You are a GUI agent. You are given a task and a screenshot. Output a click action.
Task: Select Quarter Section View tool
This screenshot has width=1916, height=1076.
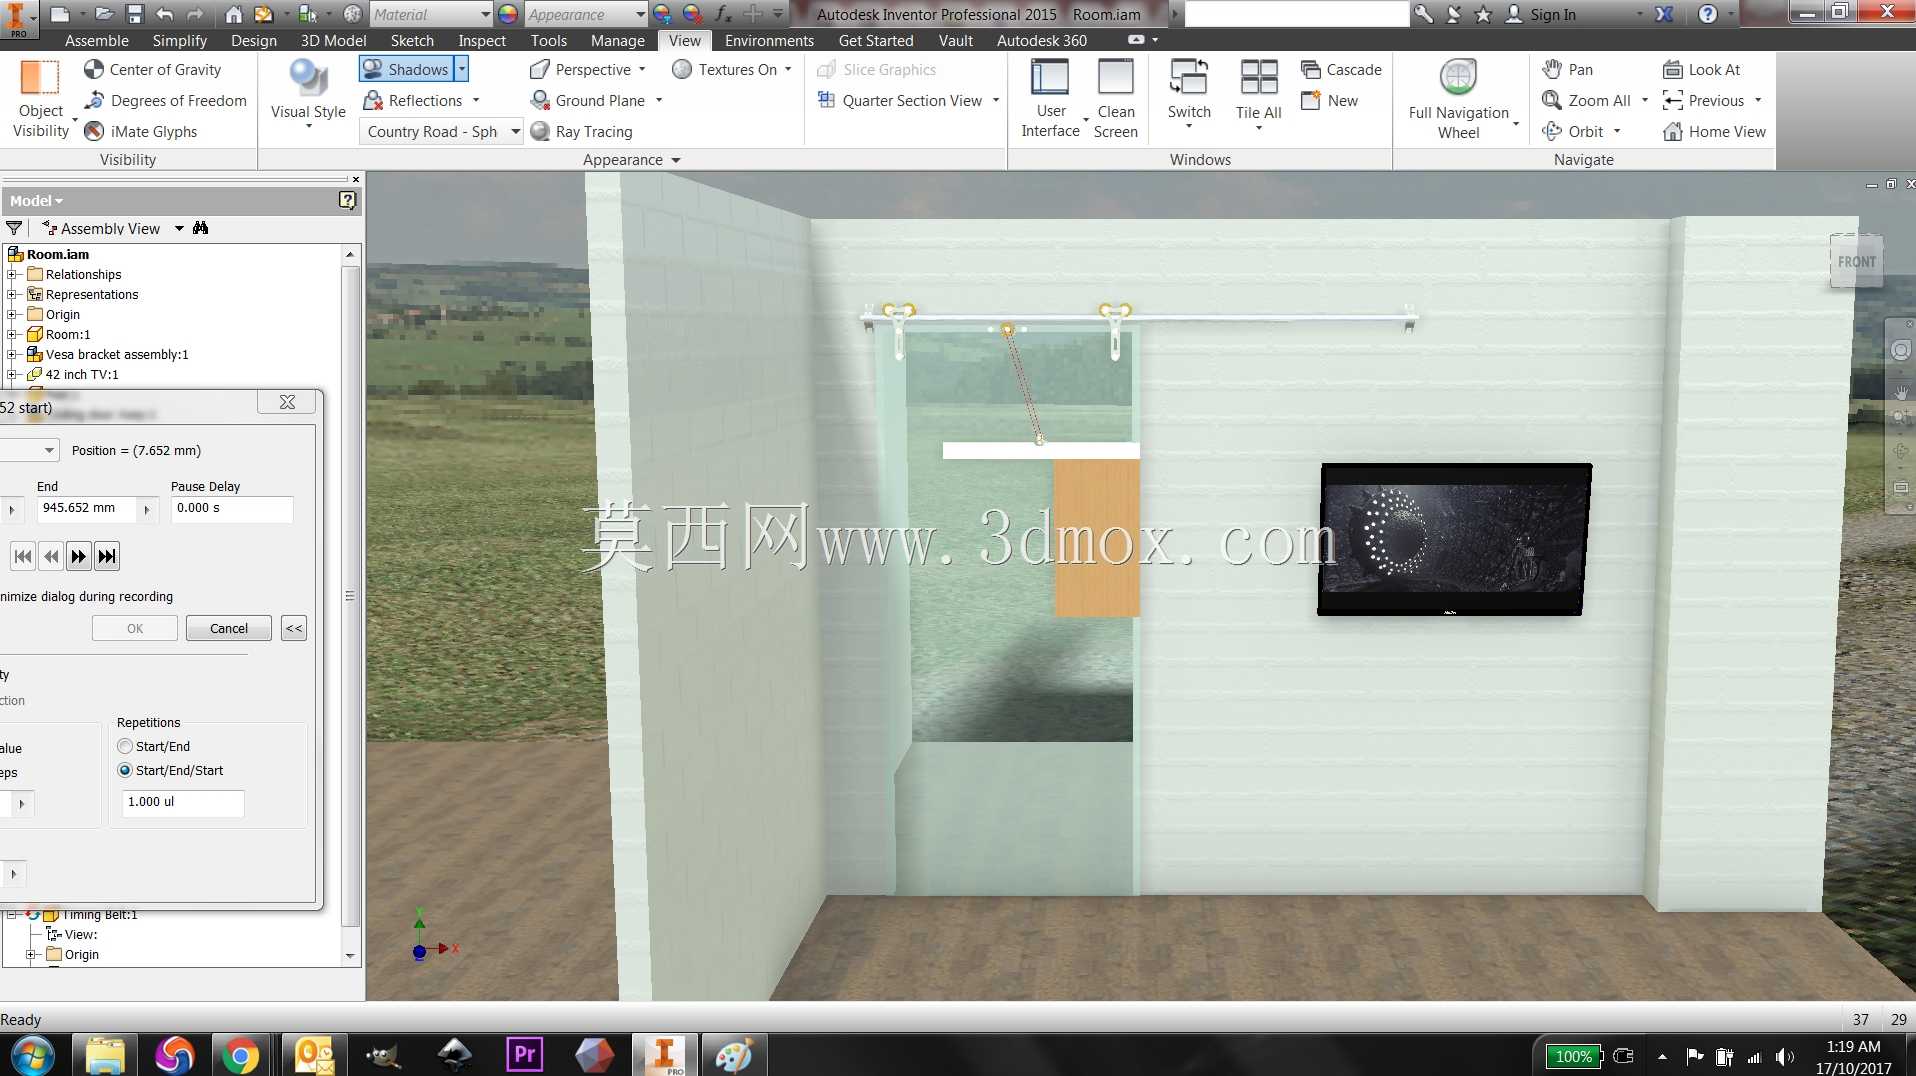(900, 100)
